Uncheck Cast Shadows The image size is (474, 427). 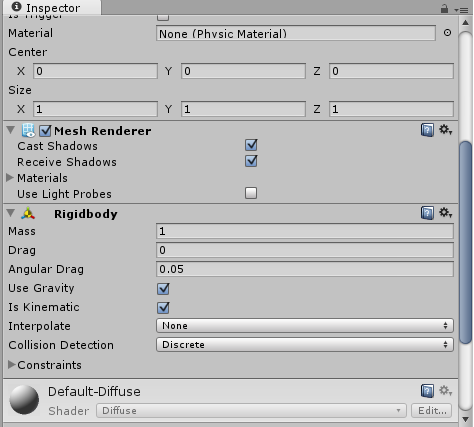(251, 145)
